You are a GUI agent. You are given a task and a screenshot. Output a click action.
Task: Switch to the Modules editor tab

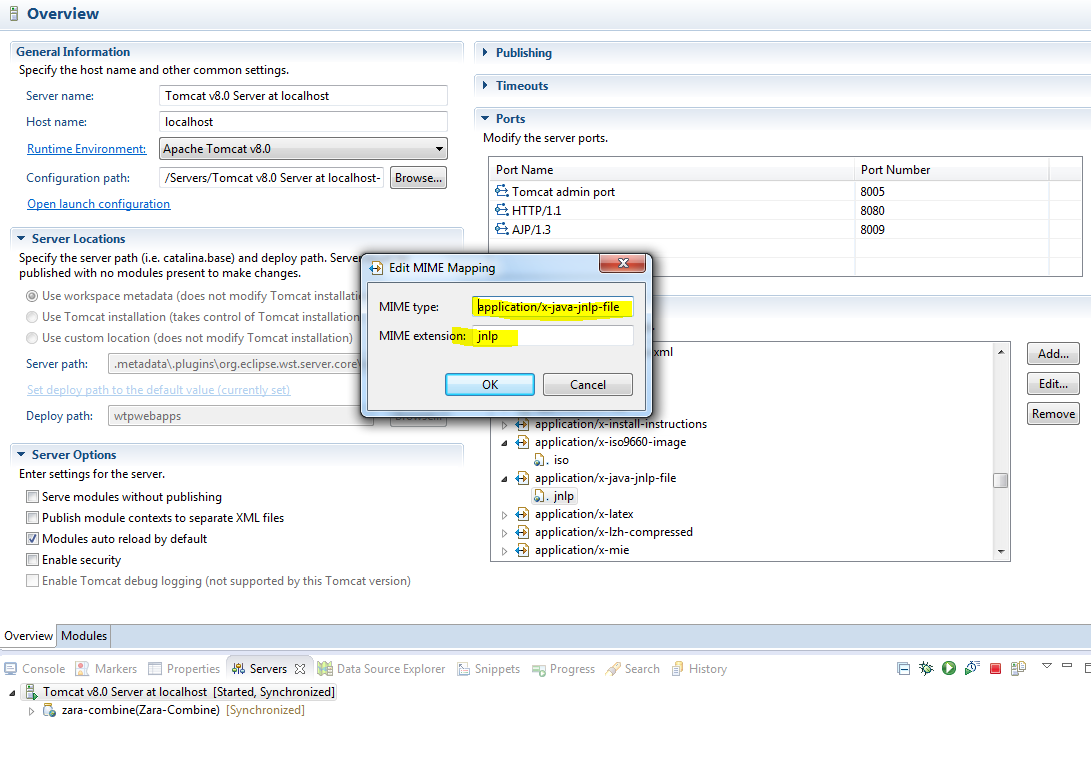click(83, 636)
